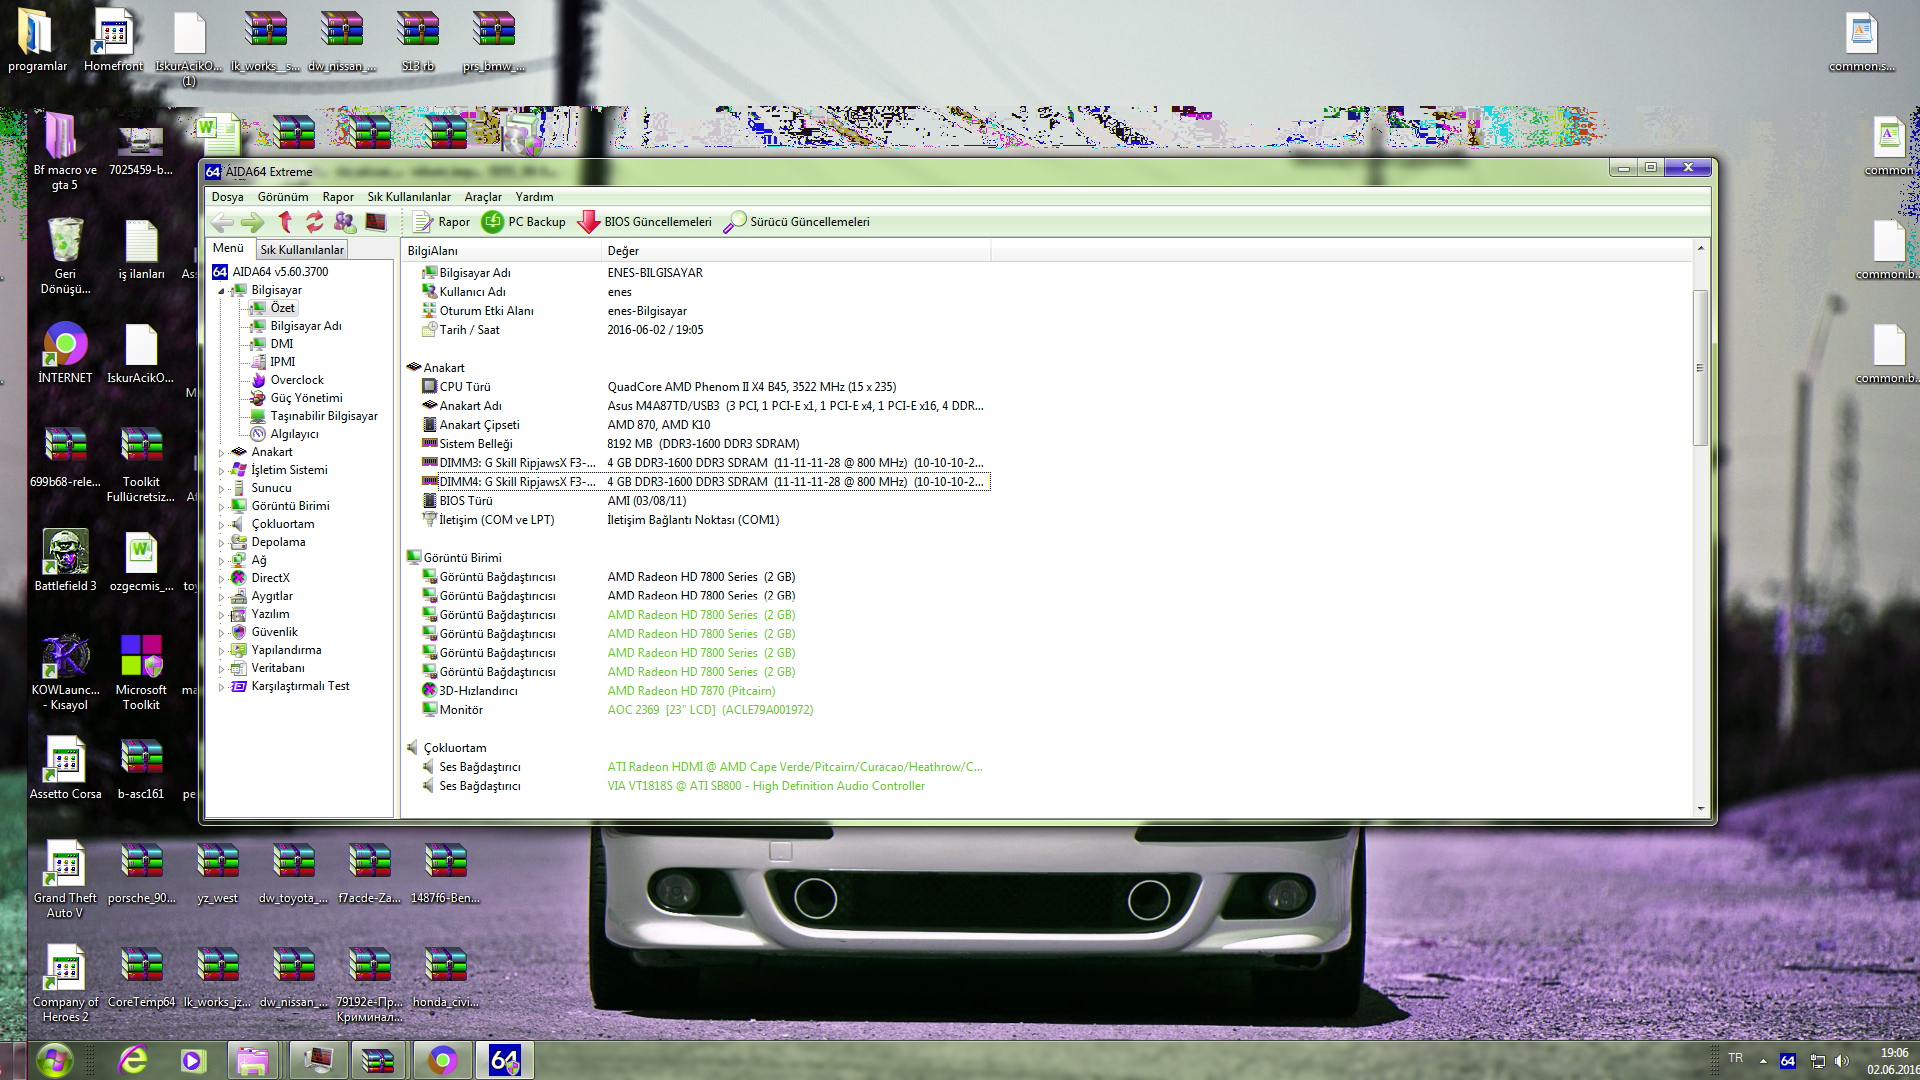This screenshot has height=1080, width=1920.
Task: Click the Forward arrow toolbar icon
Action: pyautogui.click(x=253, y=222)
